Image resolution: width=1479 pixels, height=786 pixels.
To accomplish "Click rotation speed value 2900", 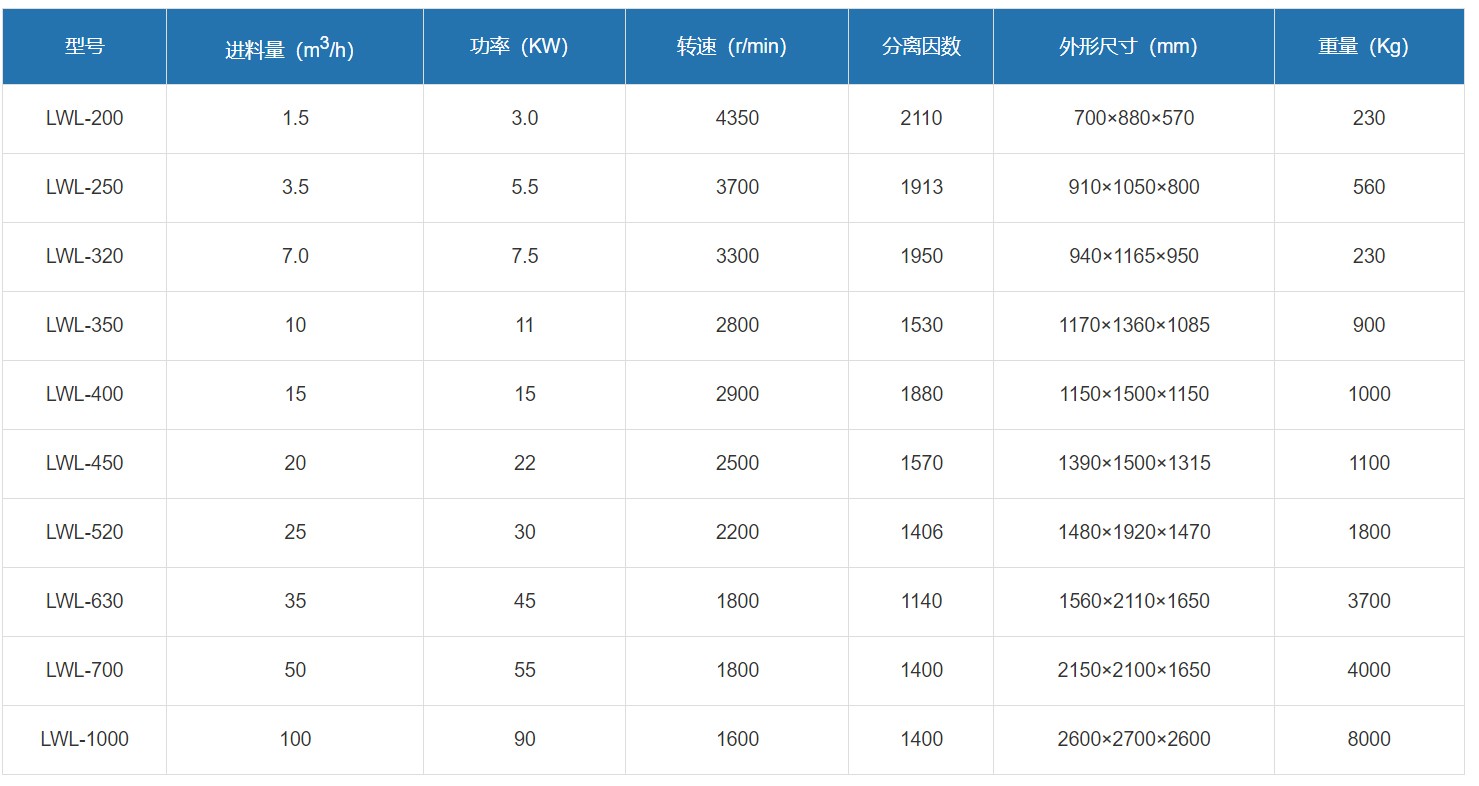I will [737, 394].
